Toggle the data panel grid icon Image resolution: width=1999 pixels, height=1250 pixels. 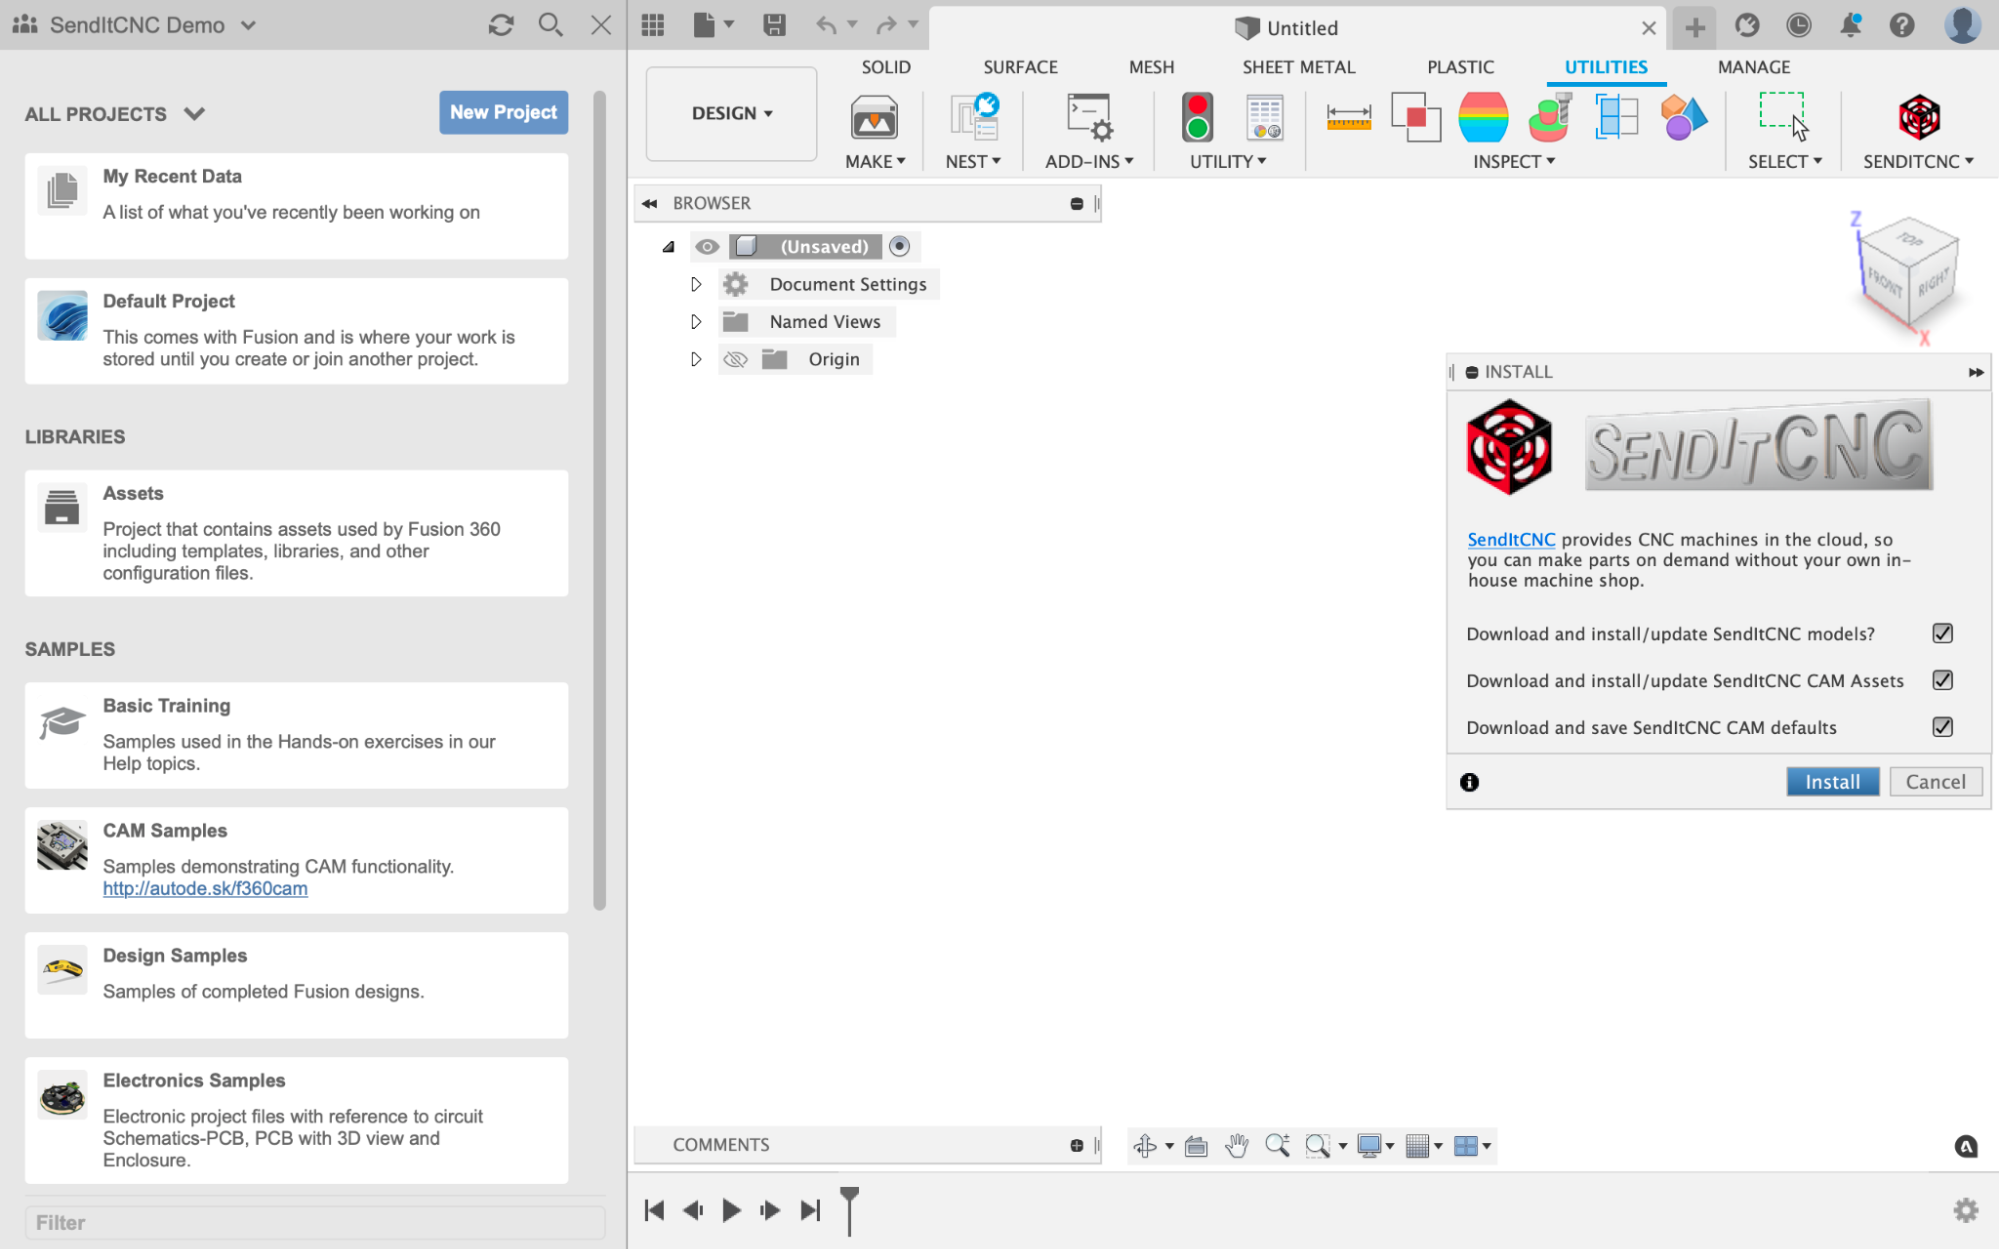[x=653, y=25]
